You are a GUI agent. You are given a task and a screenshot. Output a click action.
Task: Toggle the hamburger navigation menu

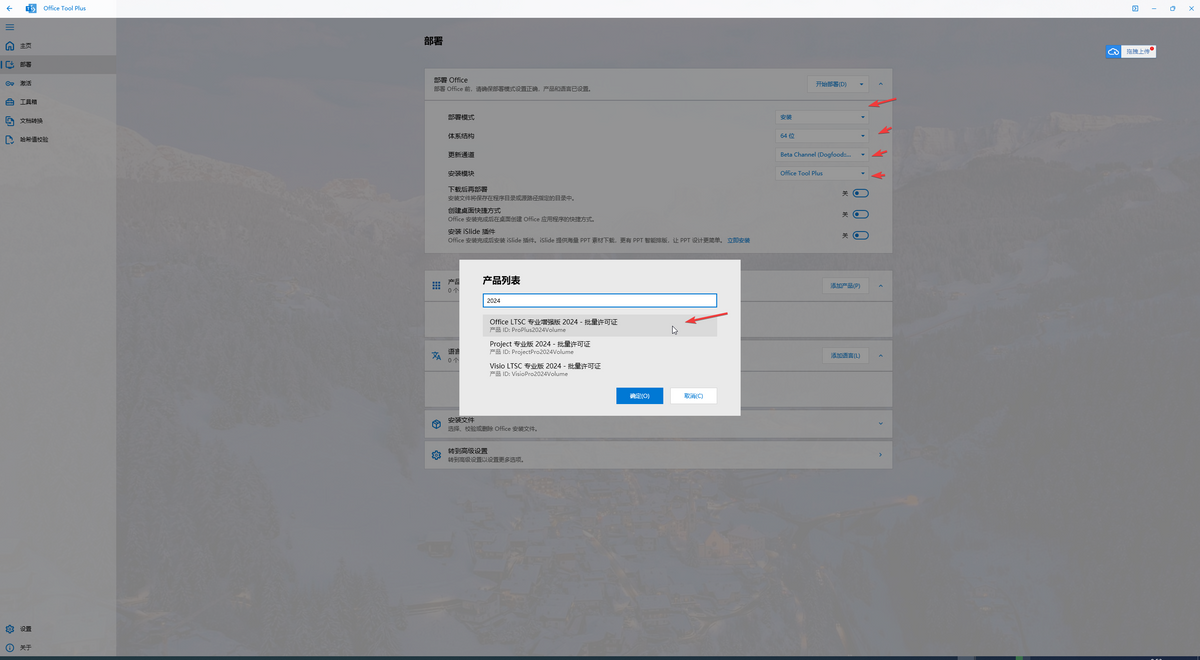[x=10, y=26]
